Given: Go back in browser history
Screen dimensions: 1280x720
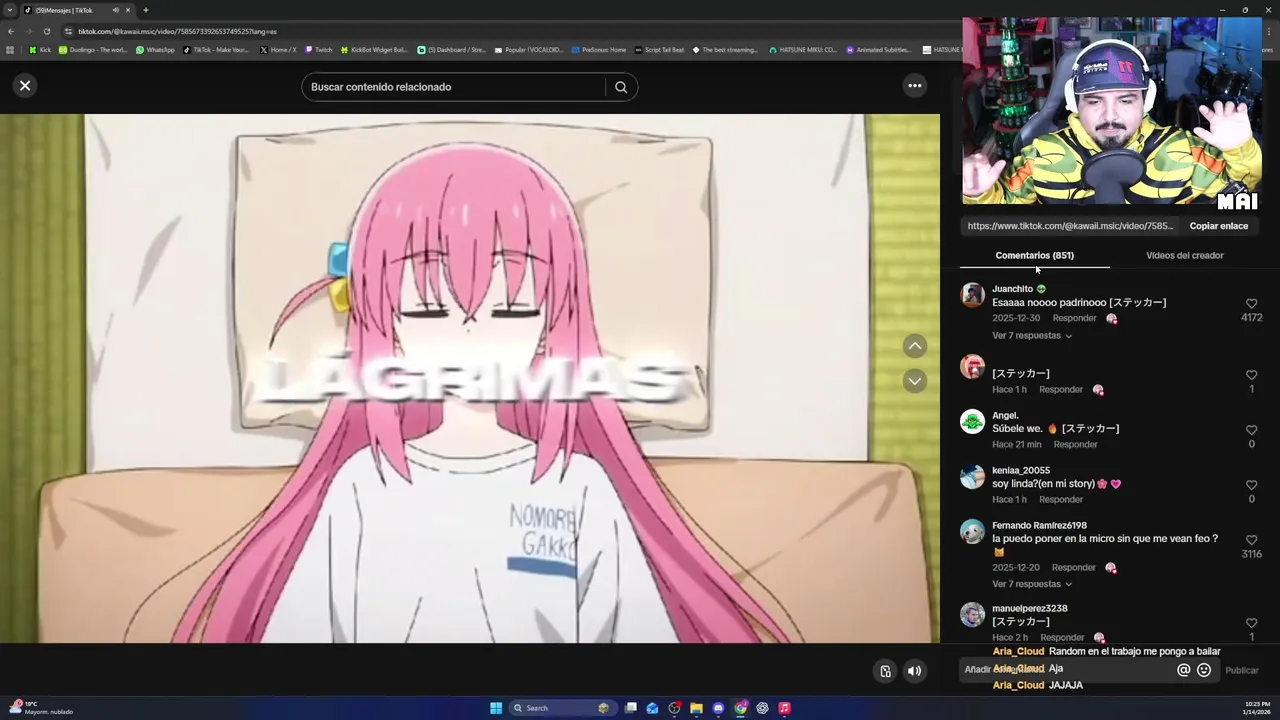Looking at the screenshot, I should (x=10, y=31).
